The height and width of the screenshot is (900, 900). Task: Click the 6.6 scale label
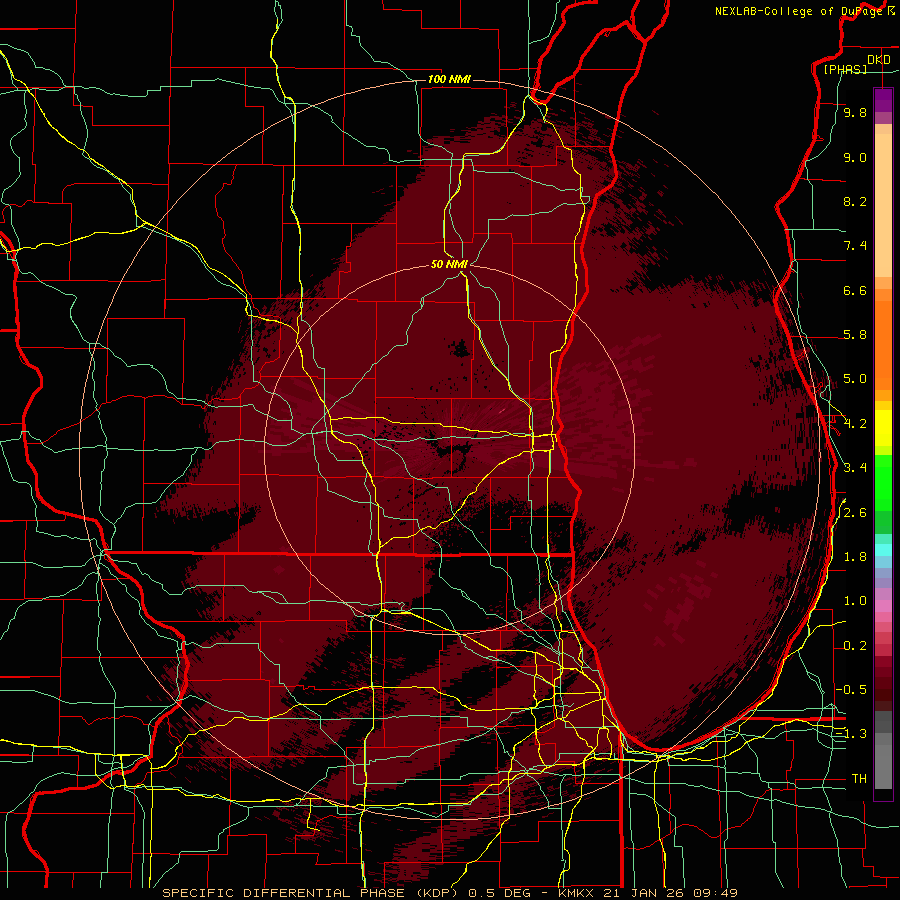point(855,290)
